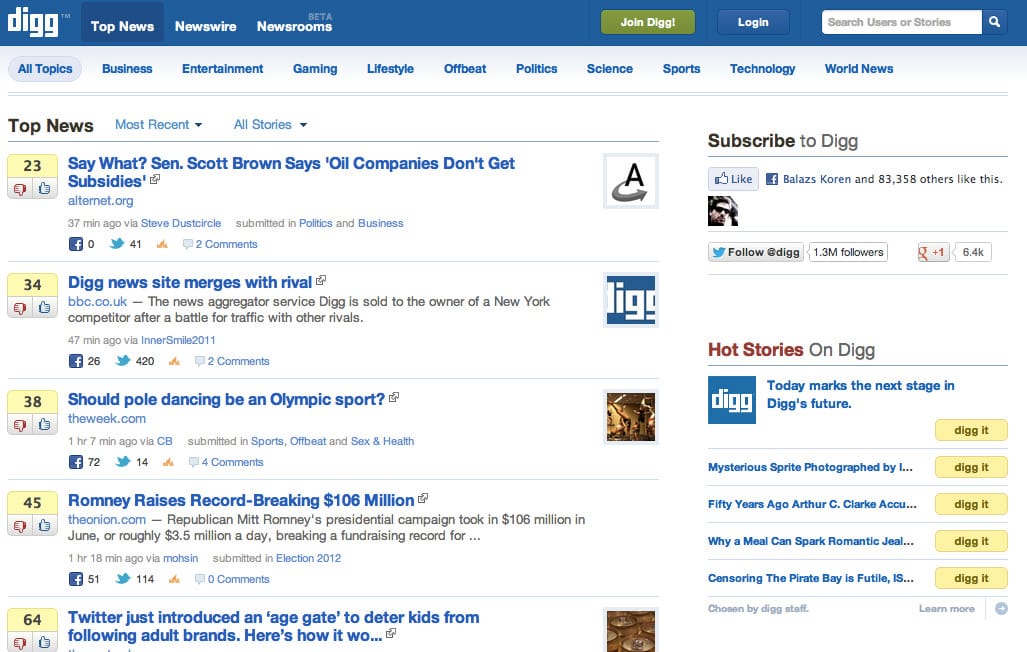Screen dimensions: 1027x652
Task: Select the Offbeat topic
Action: pyautogui.click(x=465, y=69)
